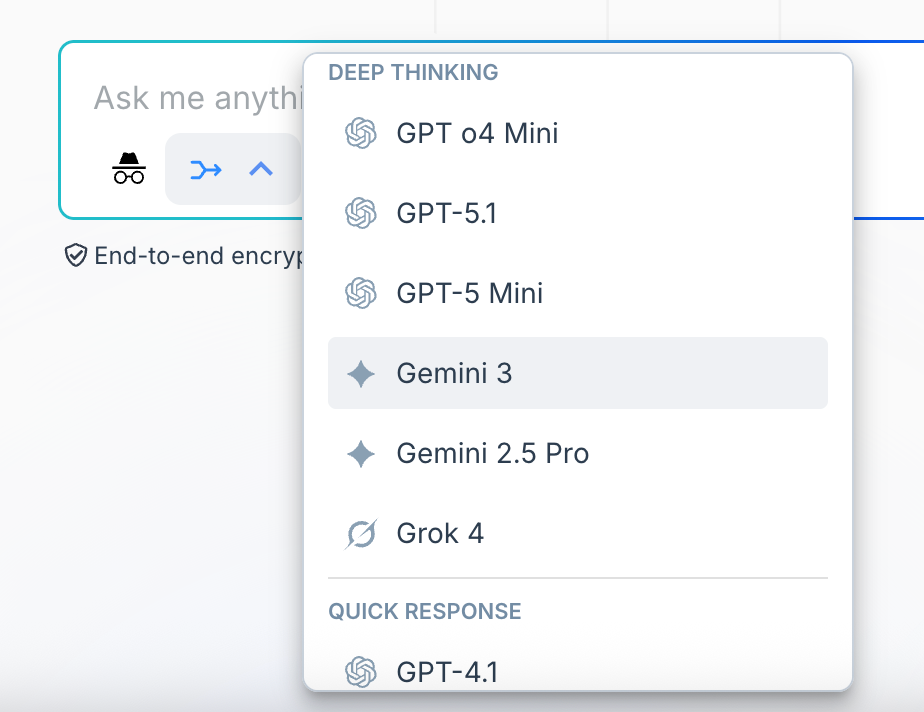Switch to Gemini 2.5 Pro
The height and width of the screenshot is (712, 924).
click(x=578, y=453)
